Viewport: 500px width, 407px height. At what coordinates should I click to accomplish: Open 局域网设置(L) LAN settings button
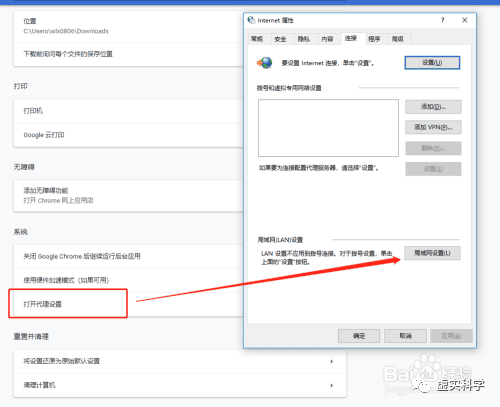coord(432,253)
